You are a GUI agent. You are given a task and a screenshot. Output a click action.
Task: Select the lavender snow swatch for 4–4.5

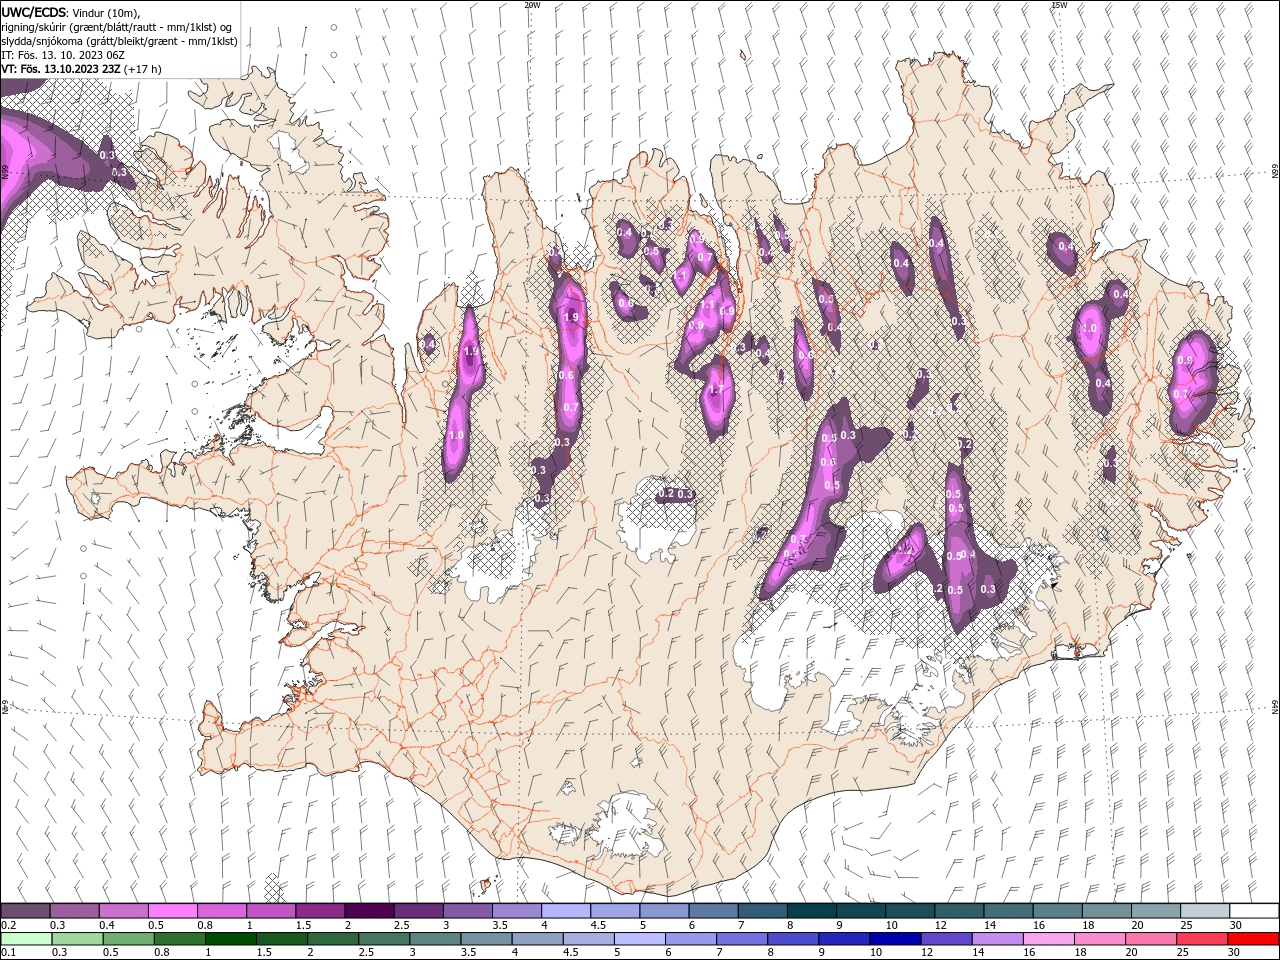pyautogui.click(x=565, y=911)
